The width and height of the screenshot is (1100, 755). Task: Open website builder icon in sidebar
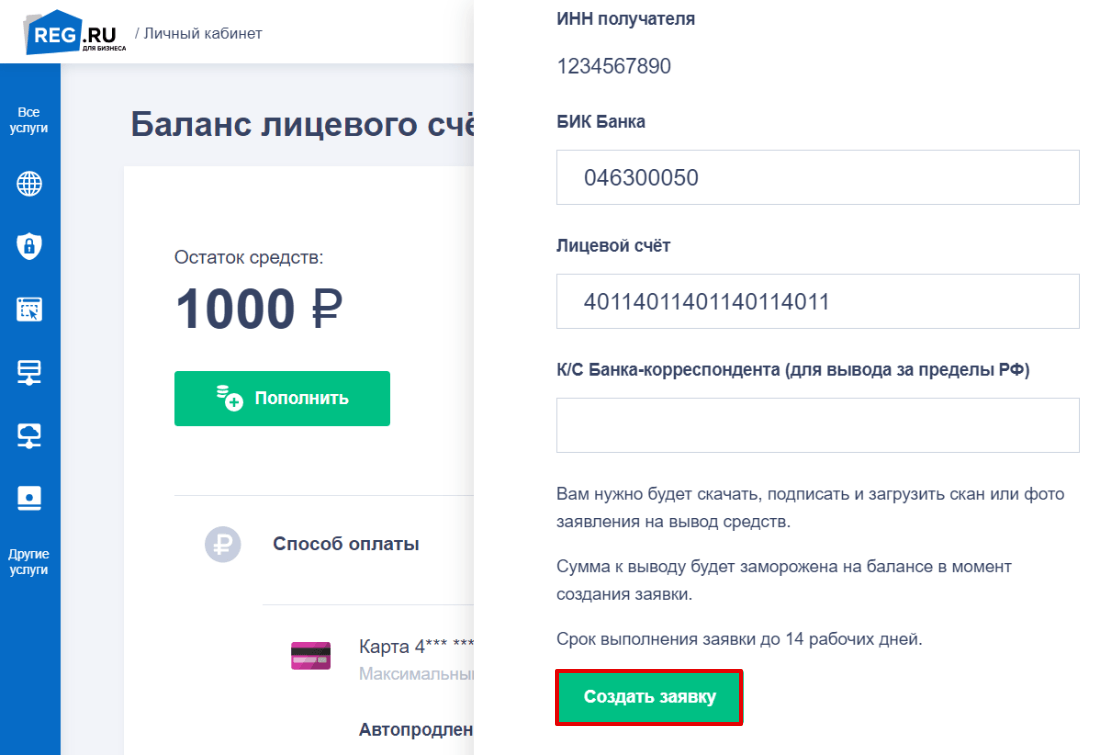pos(29,309)
